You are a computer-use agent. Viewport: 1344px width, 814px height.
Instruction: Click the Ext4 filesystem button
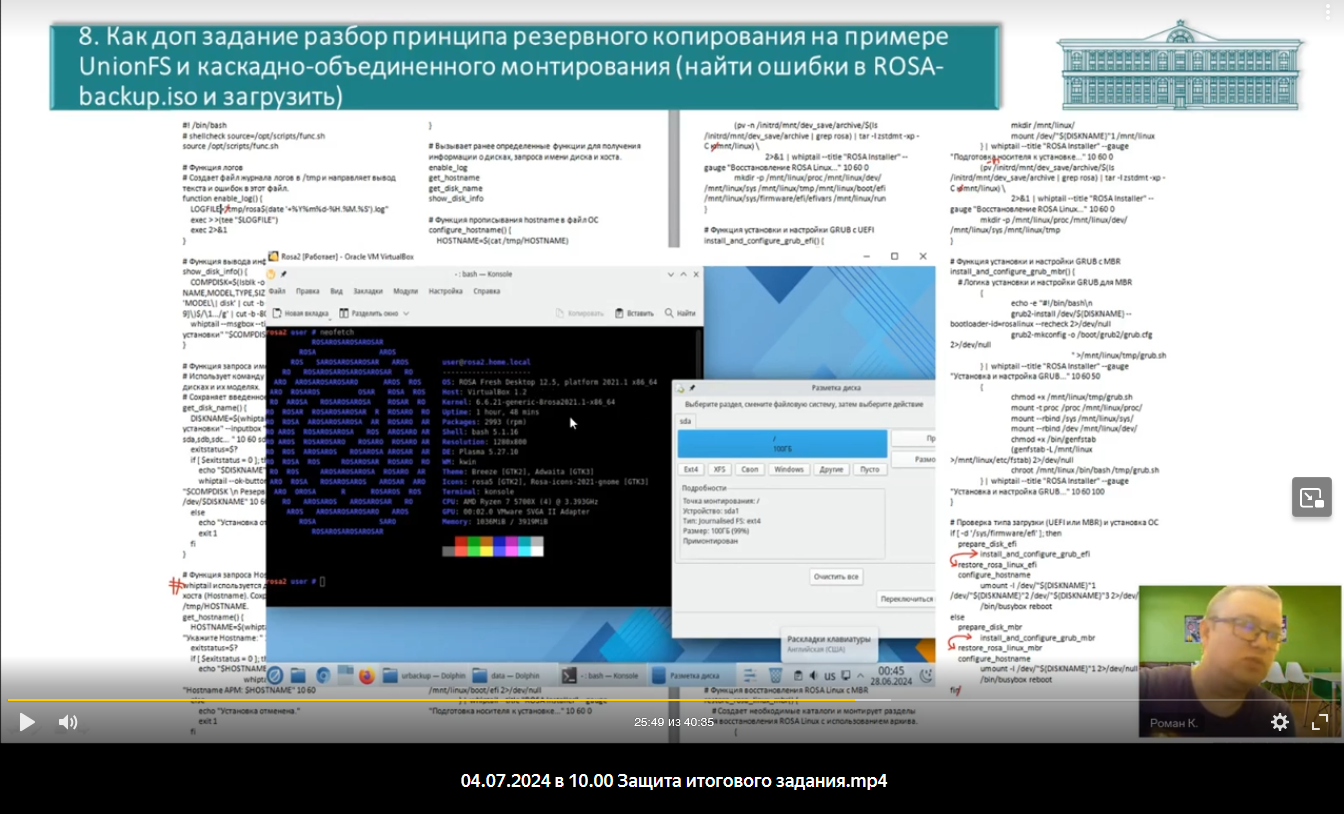pyautogui.click(x=691, y=469)
